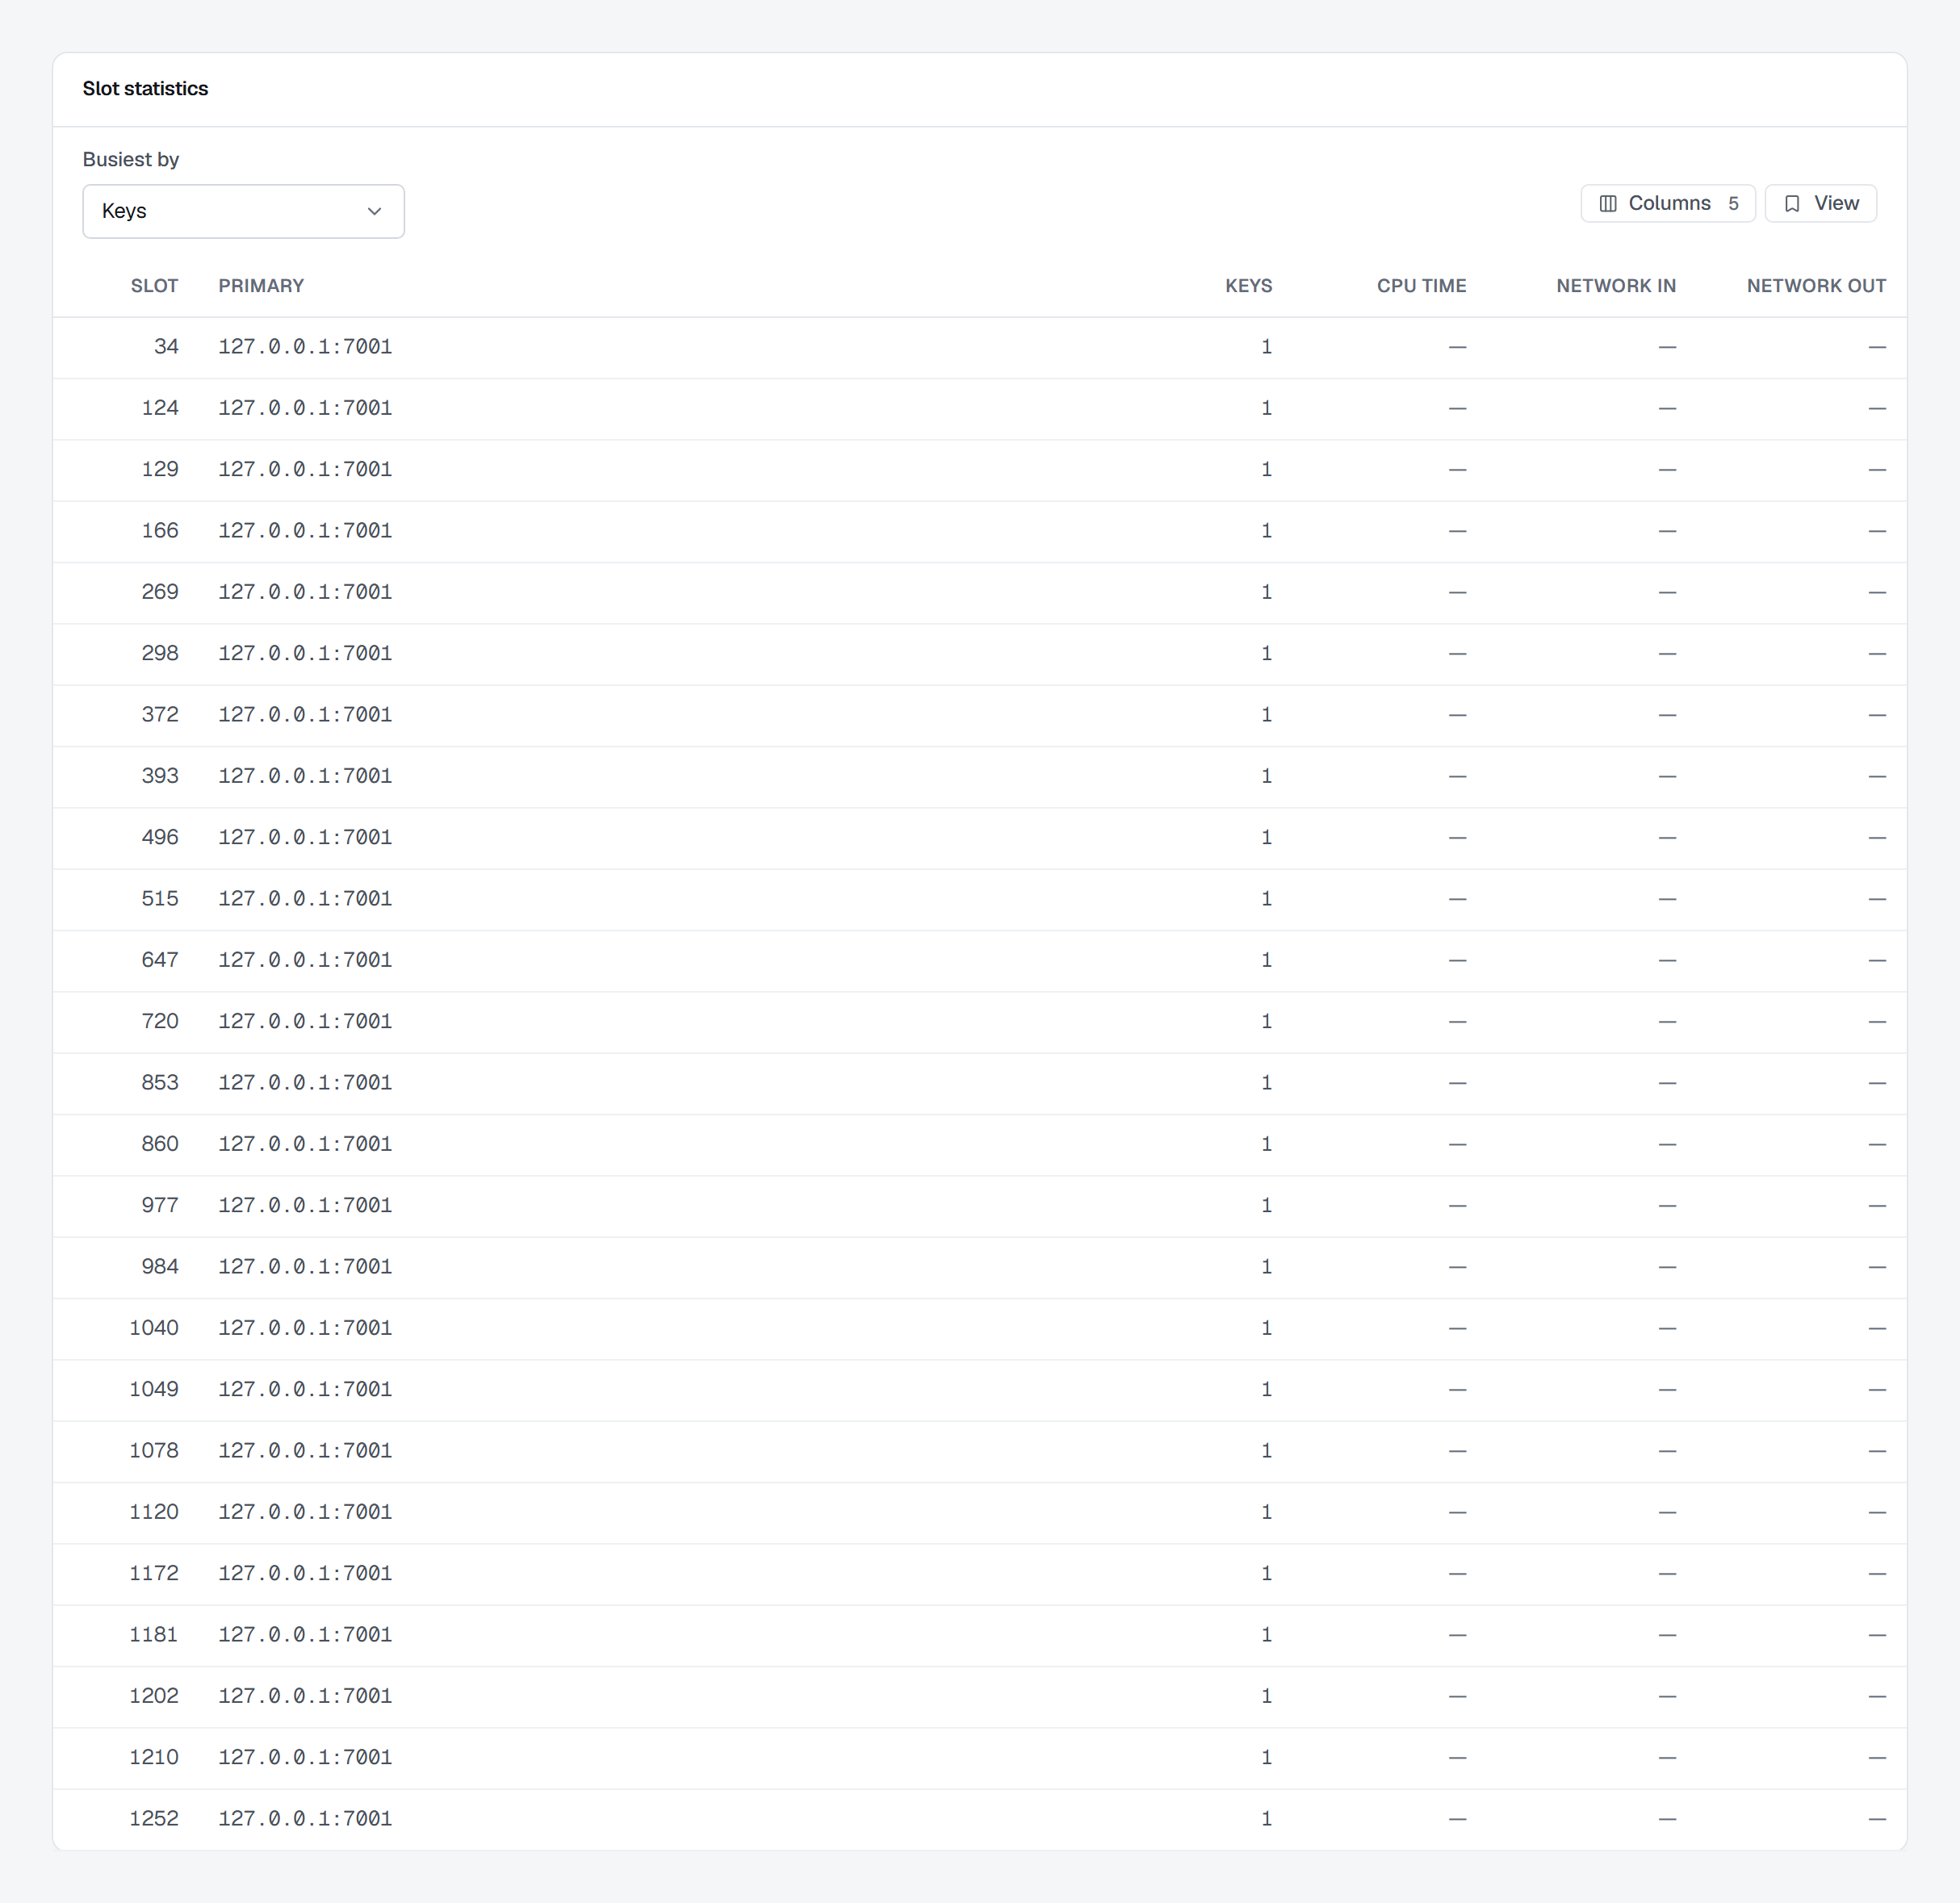This screenshot has height=1903, width=1960.
Task: Select slot 860 in the table
Action: pyautogui.click(x=979, y=1144)
